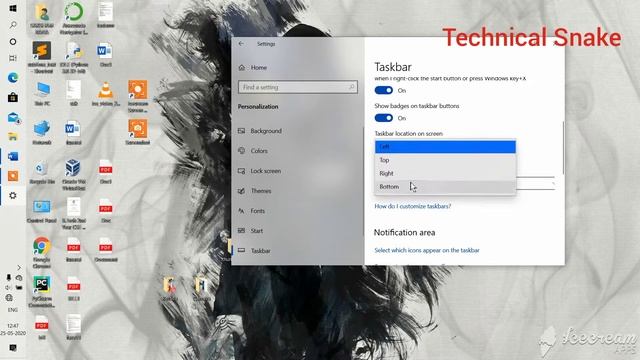The image size is (640, 360).
Task: Open the Control Panel desktop icon
Action: coord(42,211)
